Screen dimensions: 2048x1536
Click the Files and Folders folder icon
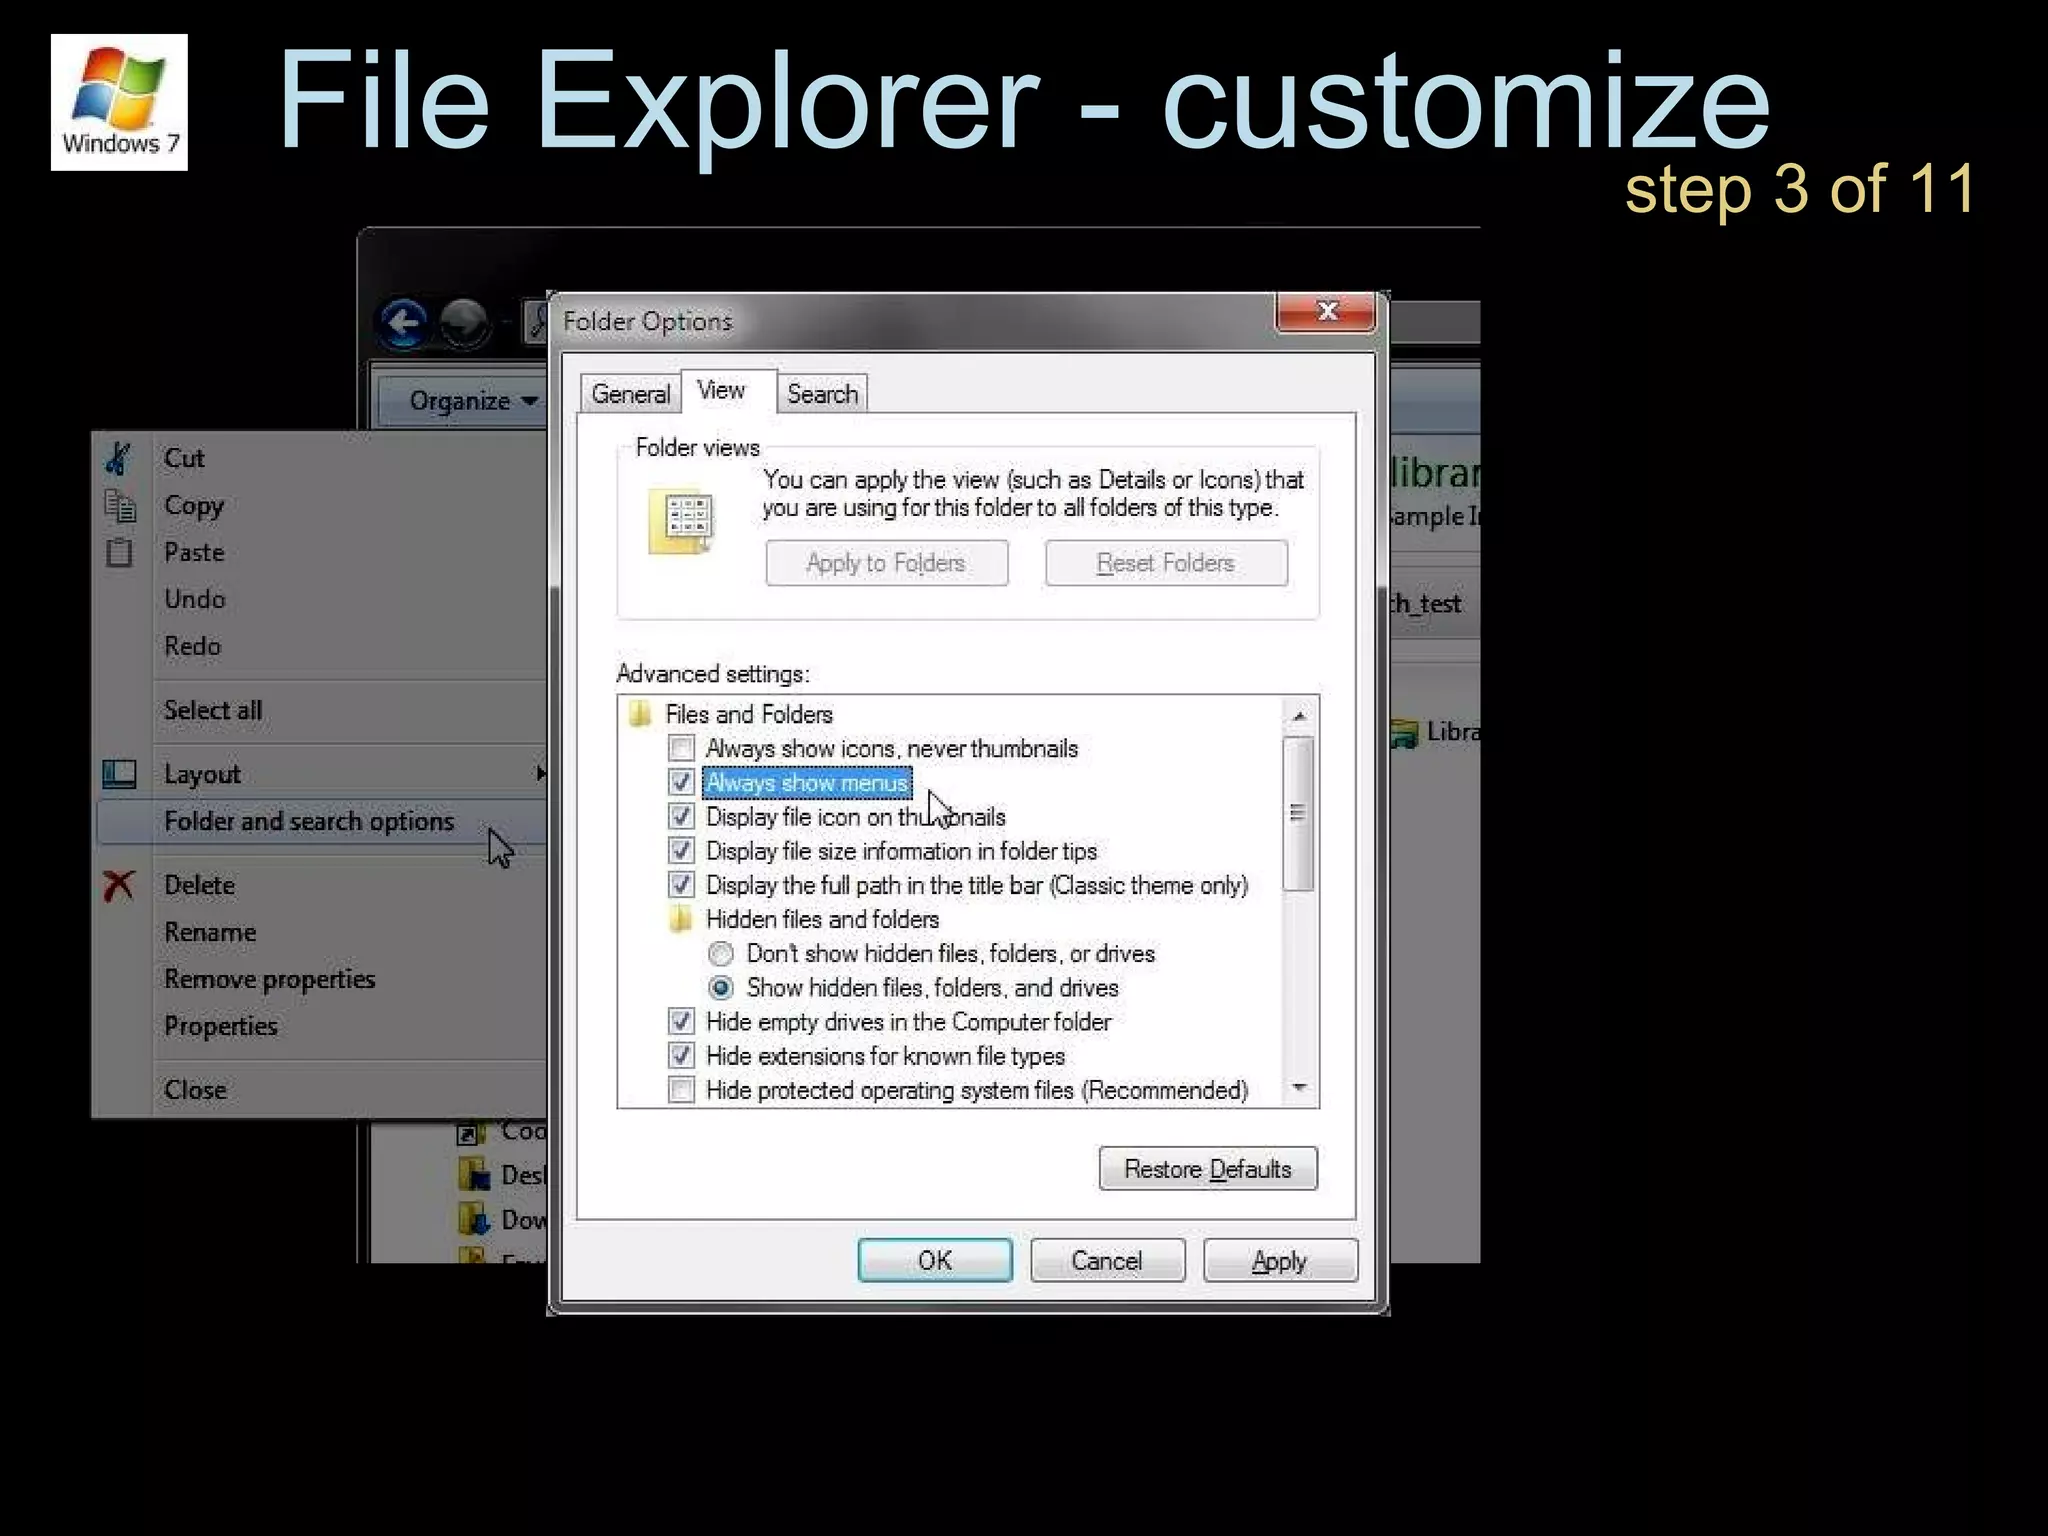[x=640, y=714]
